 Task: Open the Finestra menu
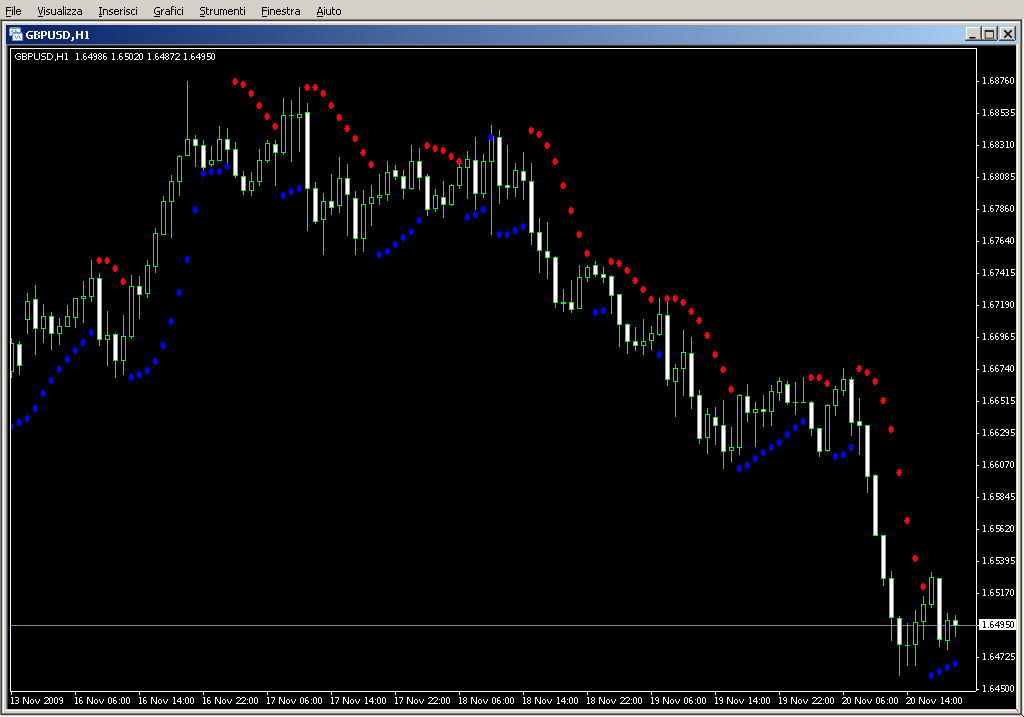point(281,11)
